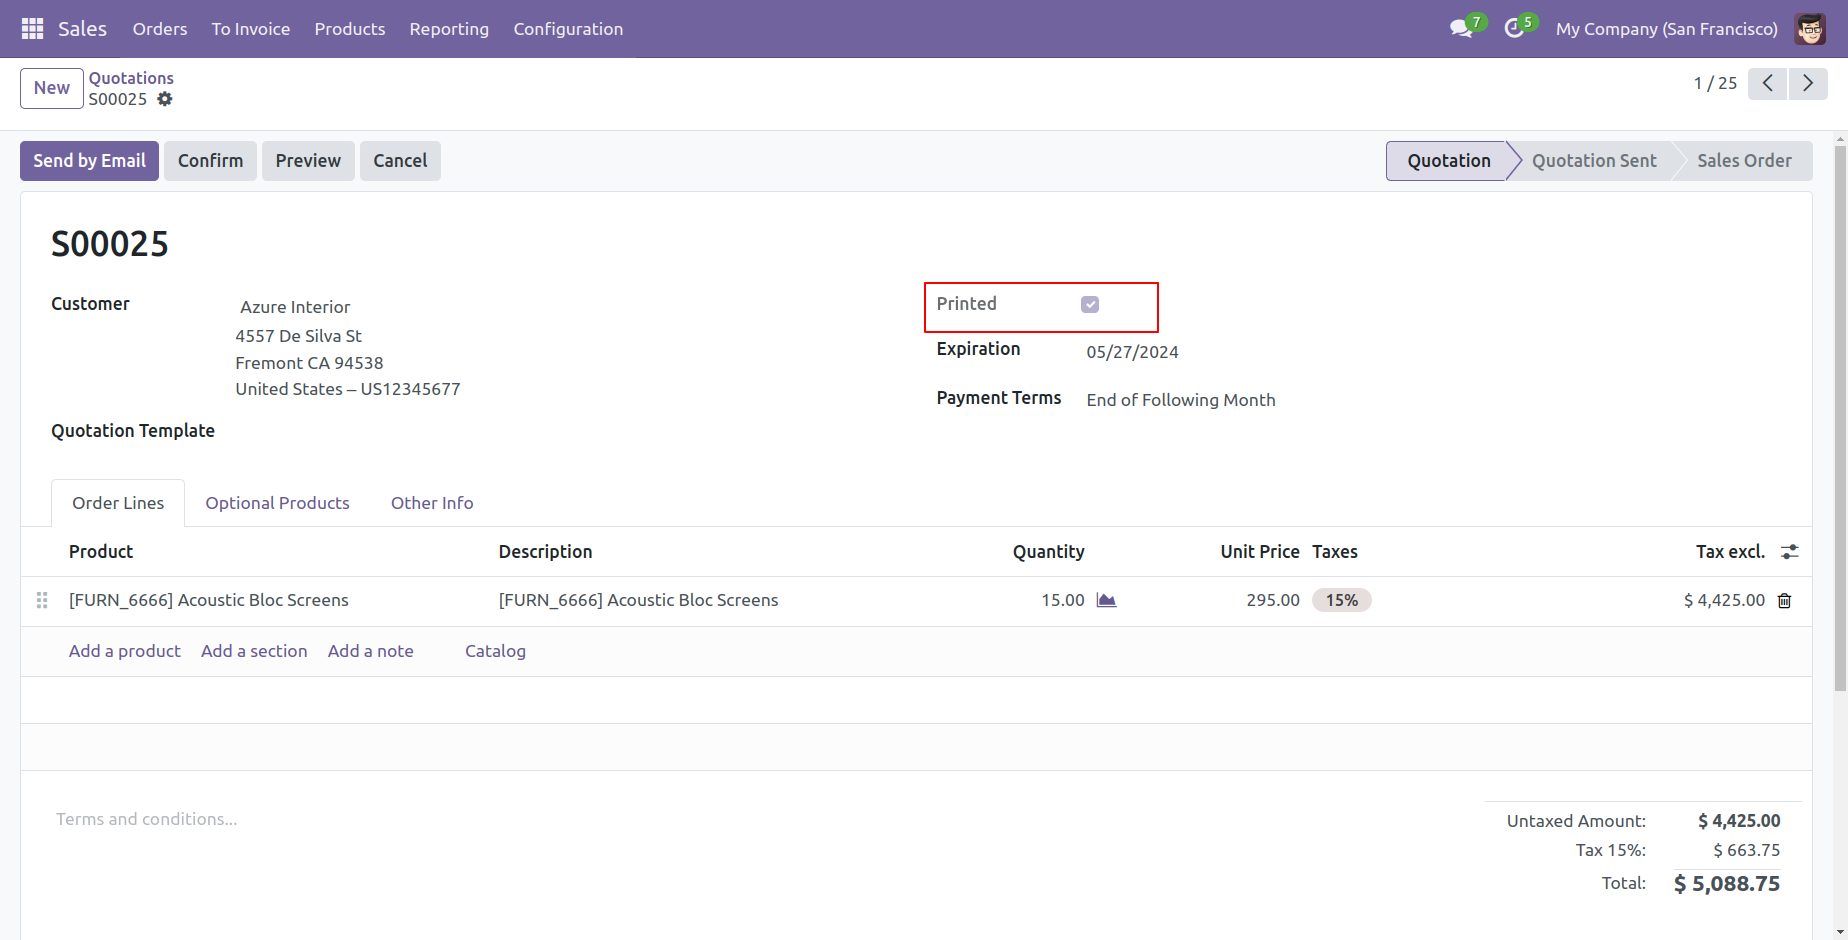Go to previous record arrow

[1767, 84]
